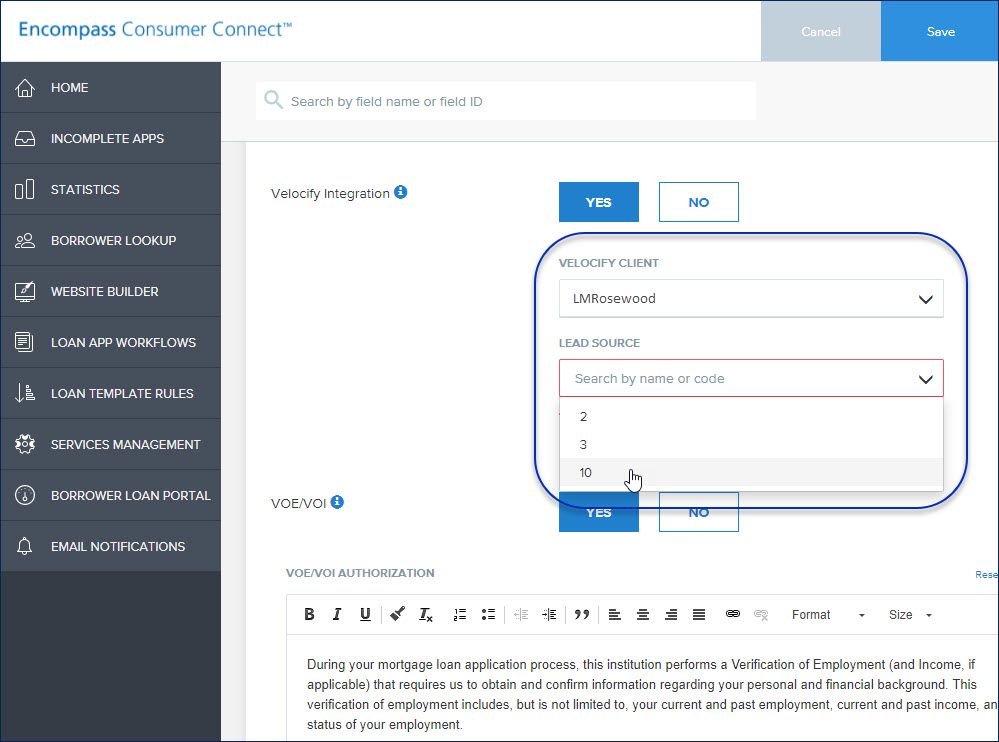Click the Save button
This screenshot has width=999, height=742.
click(940, 31)
